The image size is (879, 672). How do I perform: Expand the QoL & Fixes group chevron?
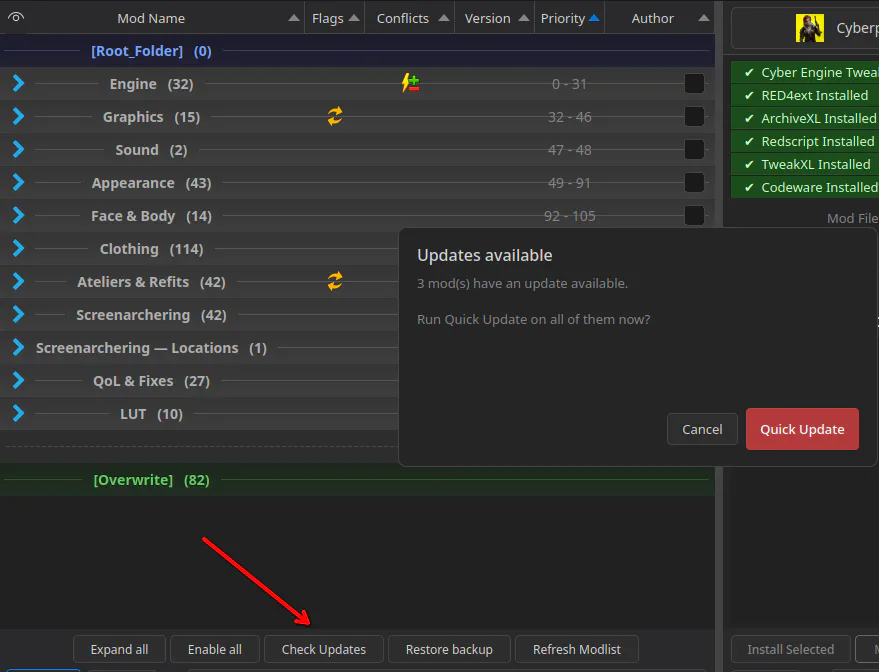(x=18, y=381)
